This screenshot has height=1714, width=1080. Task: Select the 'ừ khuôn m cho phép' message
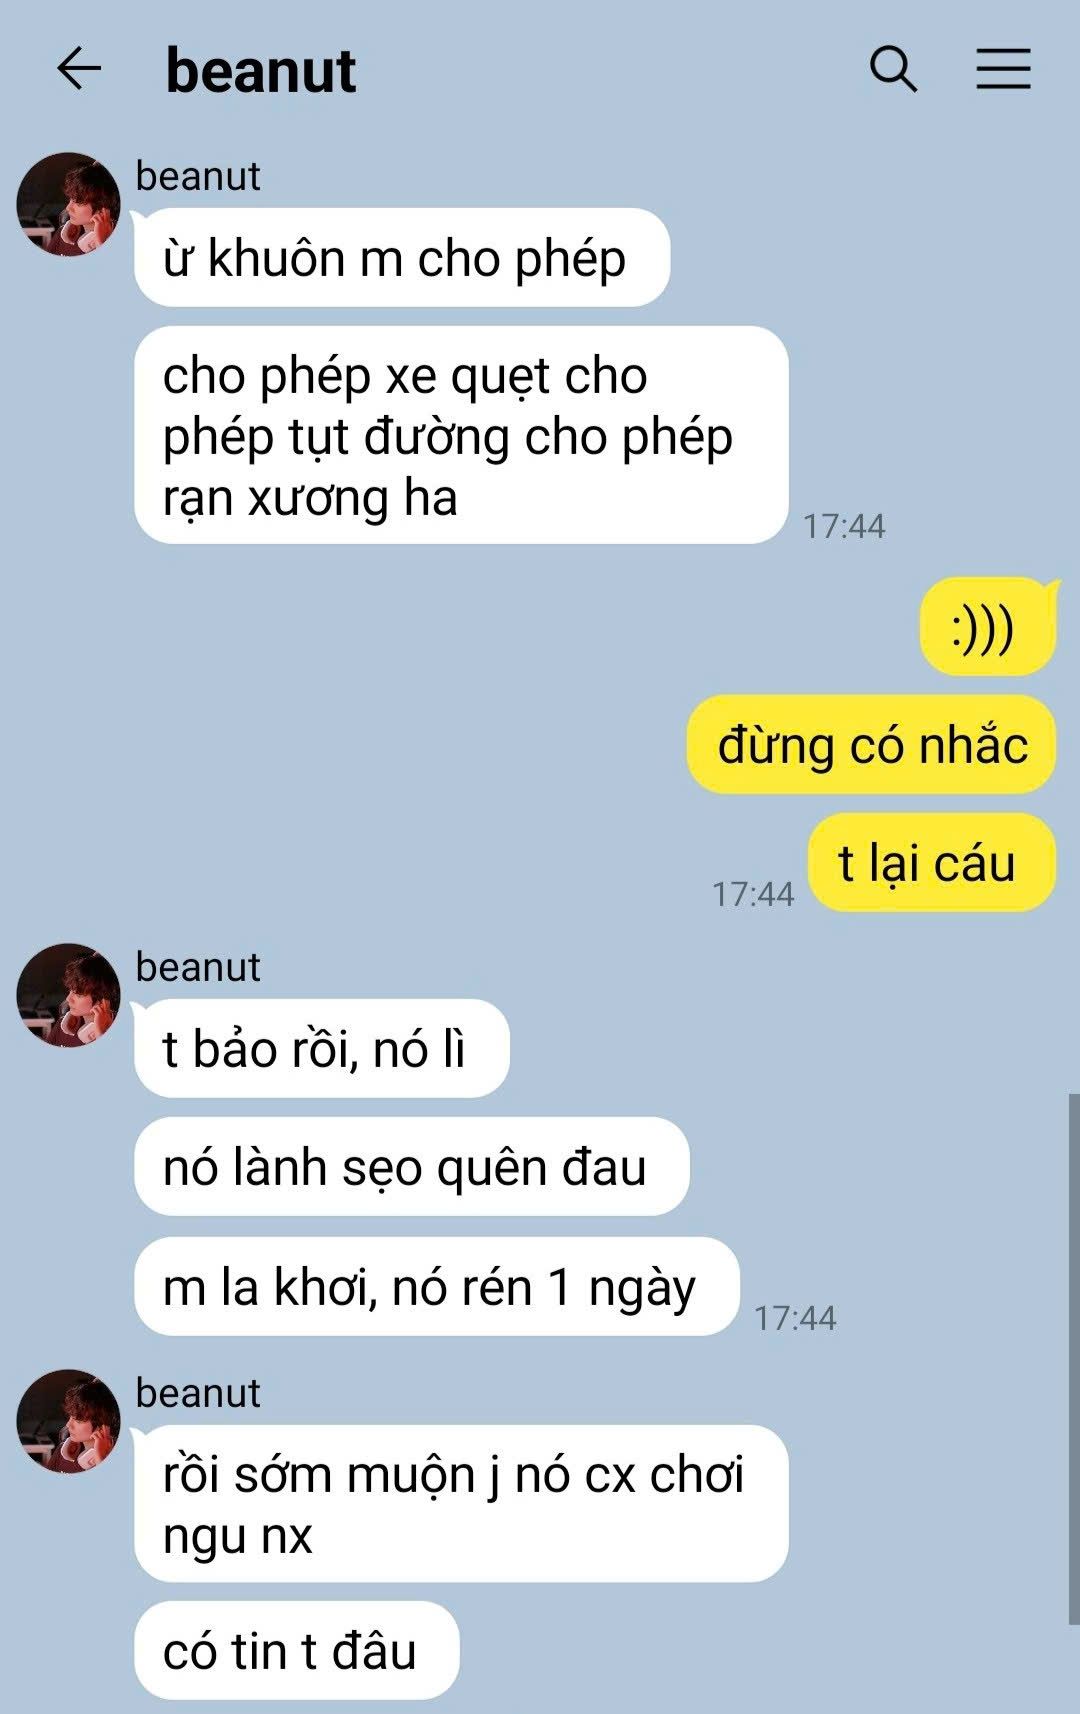point(402,258)
